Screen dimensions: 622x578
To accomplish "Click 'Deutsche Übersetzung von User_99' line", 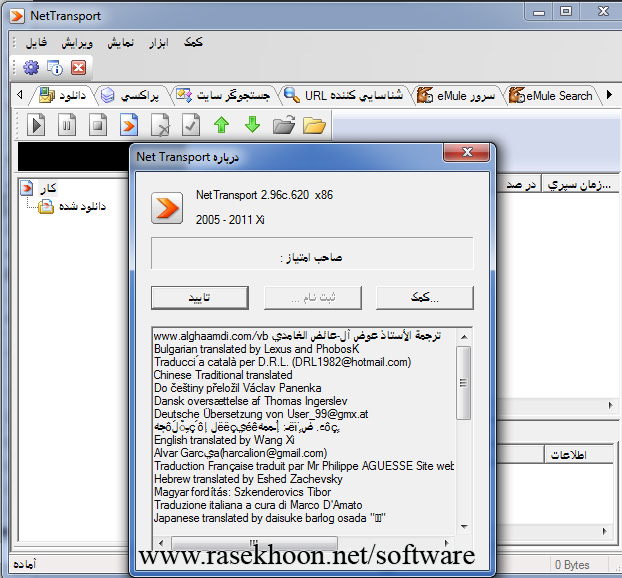I will 261,414.
